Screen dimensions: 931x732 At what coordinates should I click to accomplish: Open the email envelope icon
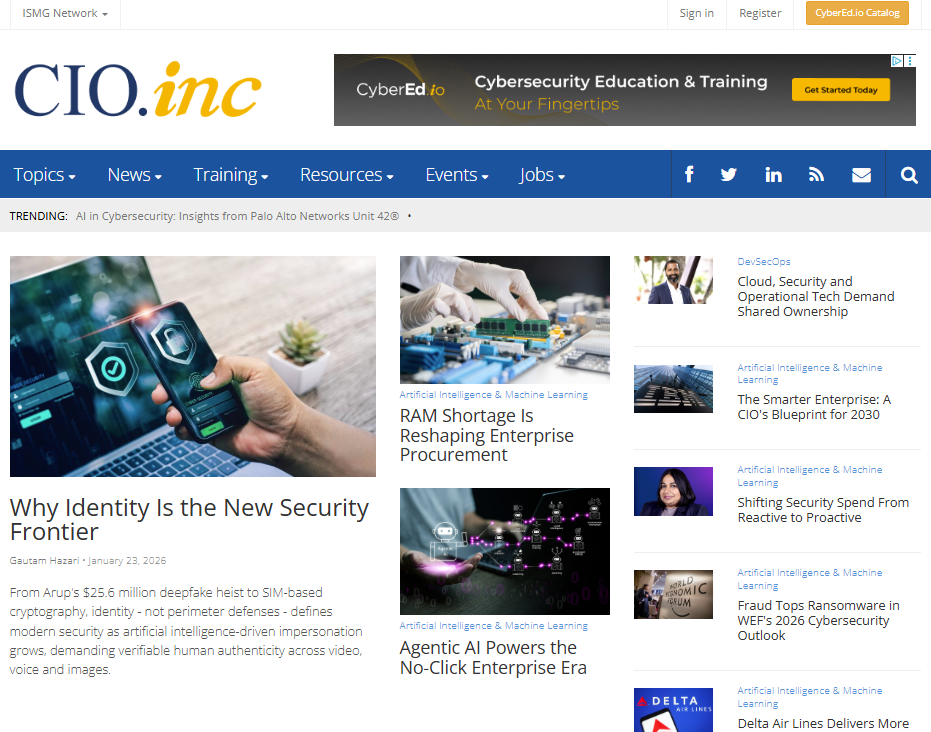coord(861,175)
